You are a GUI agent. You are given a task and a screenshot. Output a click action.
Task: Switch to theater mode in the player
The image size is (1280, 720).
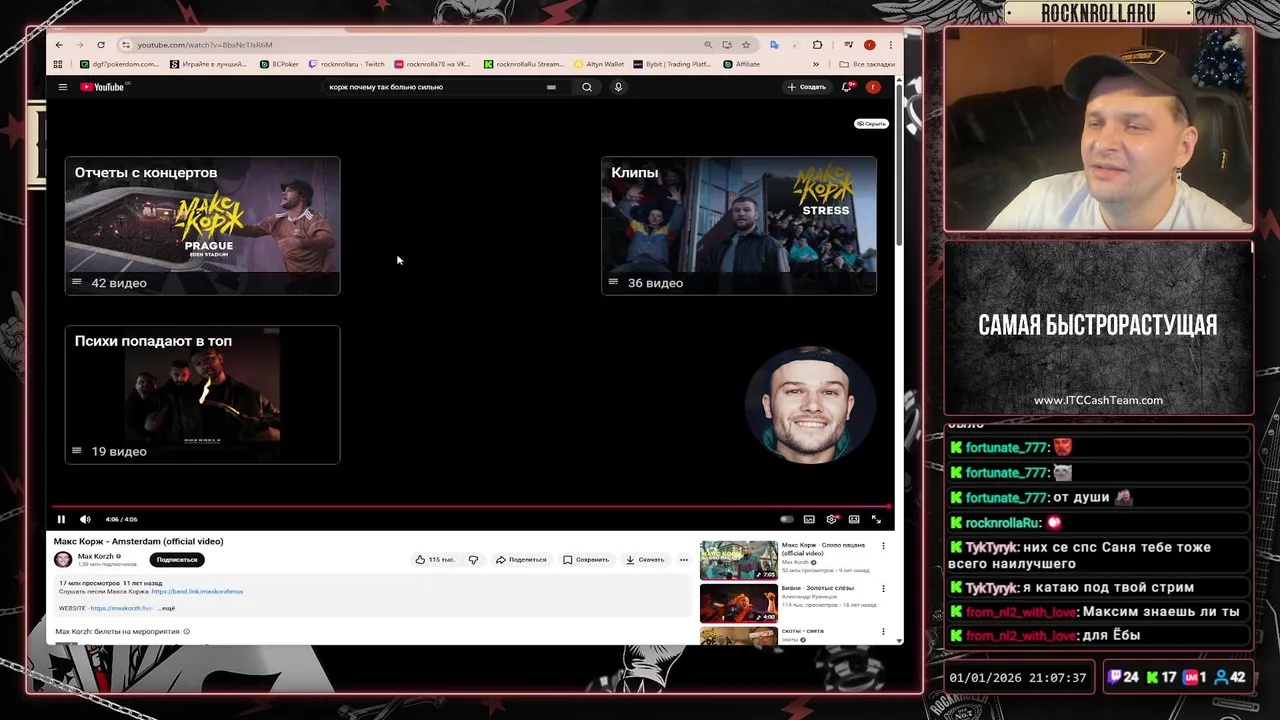point(854,519)
